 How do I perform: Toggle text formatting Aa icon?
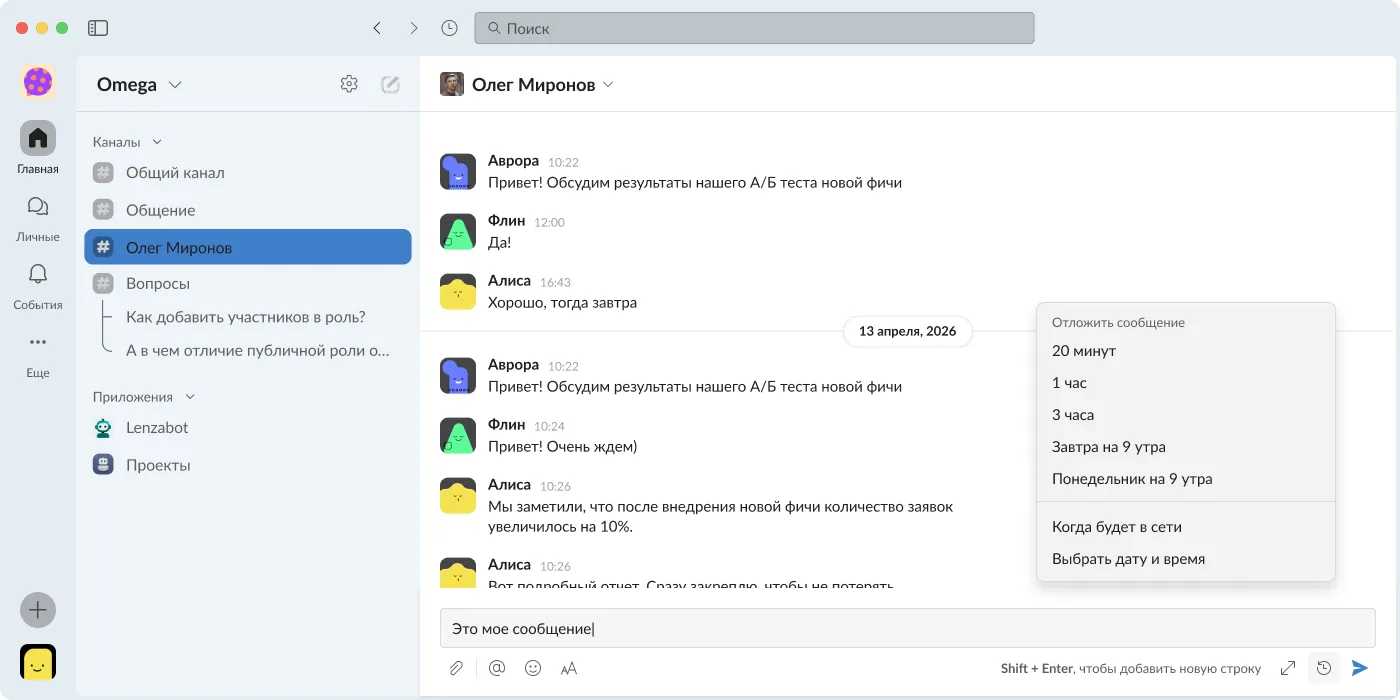pos(569,668)
